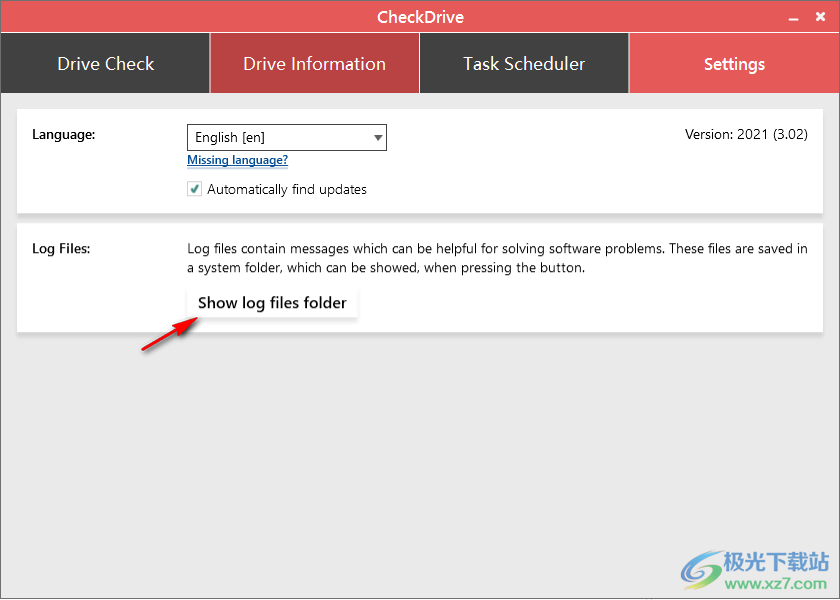Switch to the Drive Check tab
This screenshot has width=840, height=600.
click(105, 63)
